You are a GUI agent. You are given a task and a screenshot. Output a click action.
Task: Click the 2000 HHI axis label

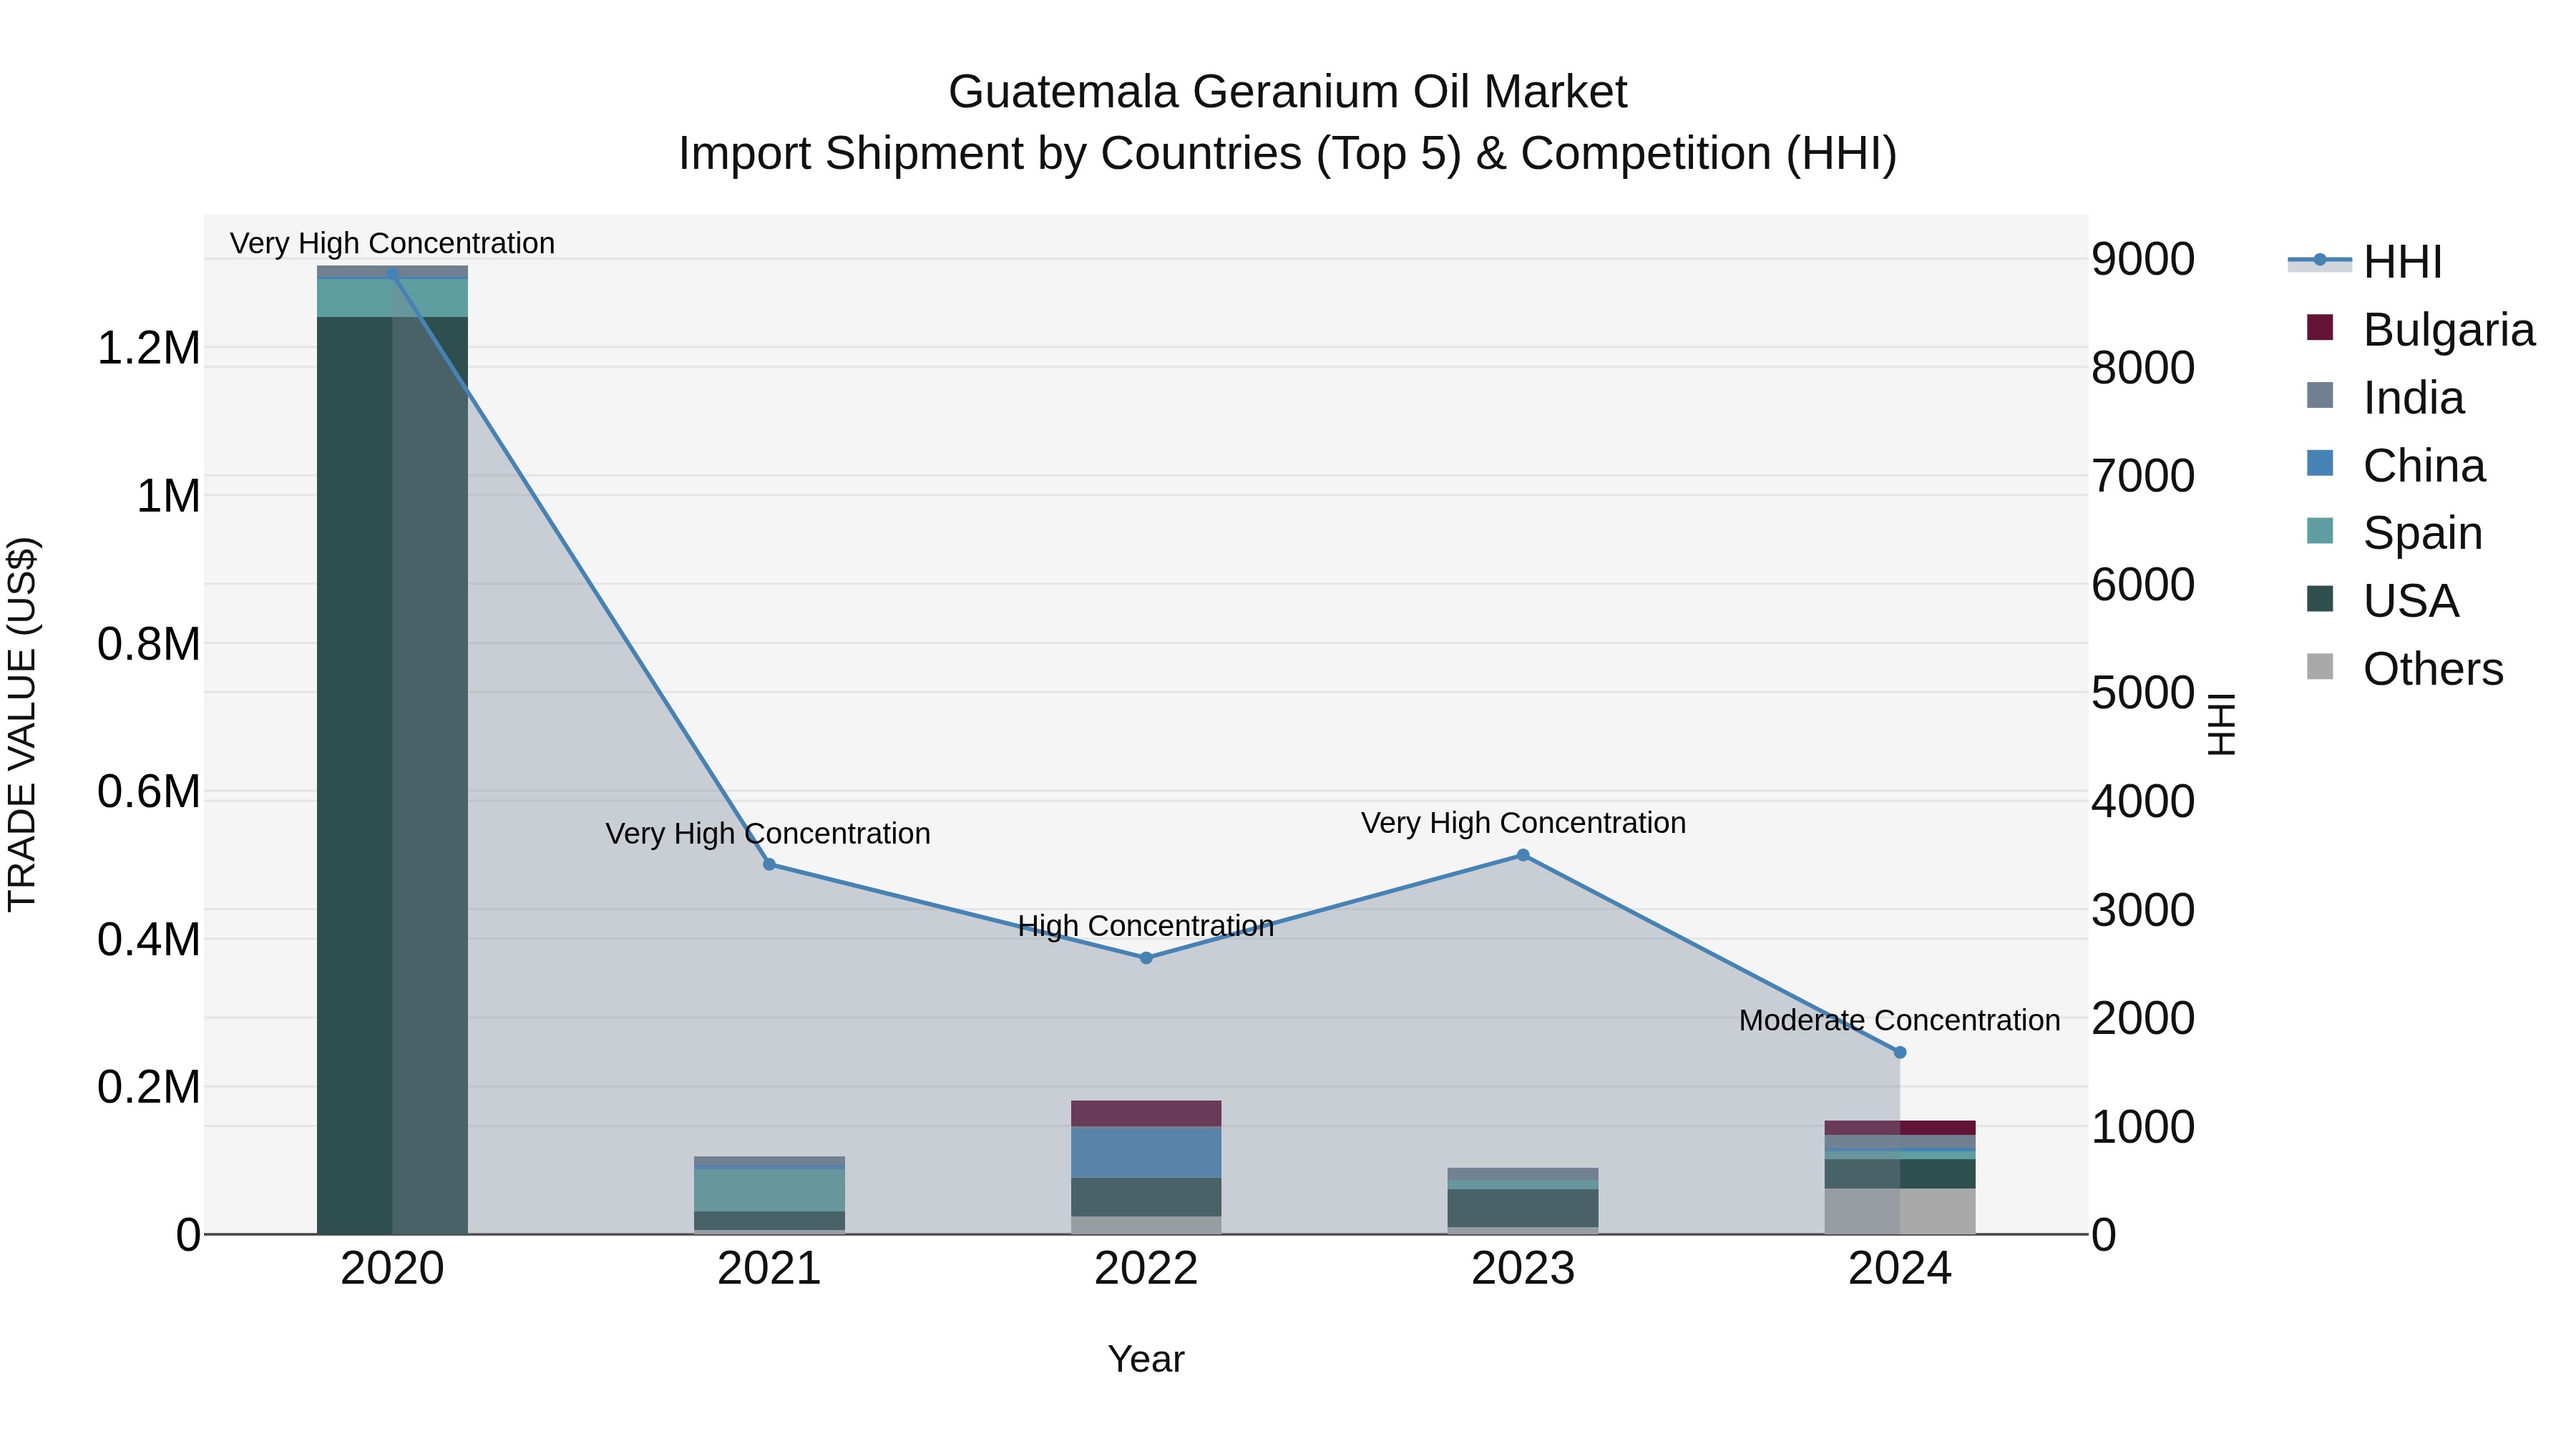(2143, 1018)
